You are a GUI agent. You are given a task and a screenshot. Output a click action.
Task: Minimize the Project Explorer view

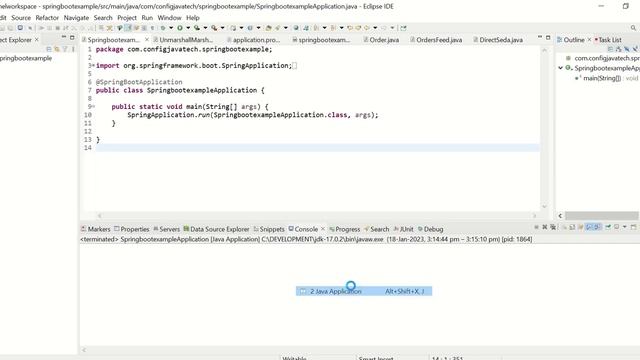click(x=64, y=37)
